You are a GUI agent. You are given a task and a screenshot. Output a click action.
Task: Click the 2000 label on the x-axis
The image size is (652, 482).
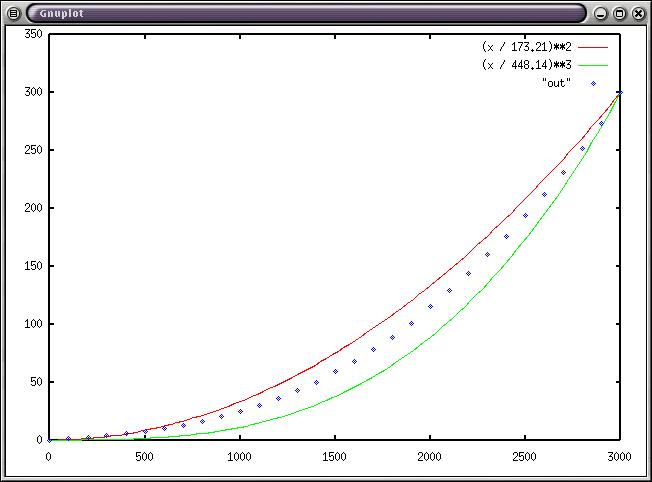coord(429,456)
